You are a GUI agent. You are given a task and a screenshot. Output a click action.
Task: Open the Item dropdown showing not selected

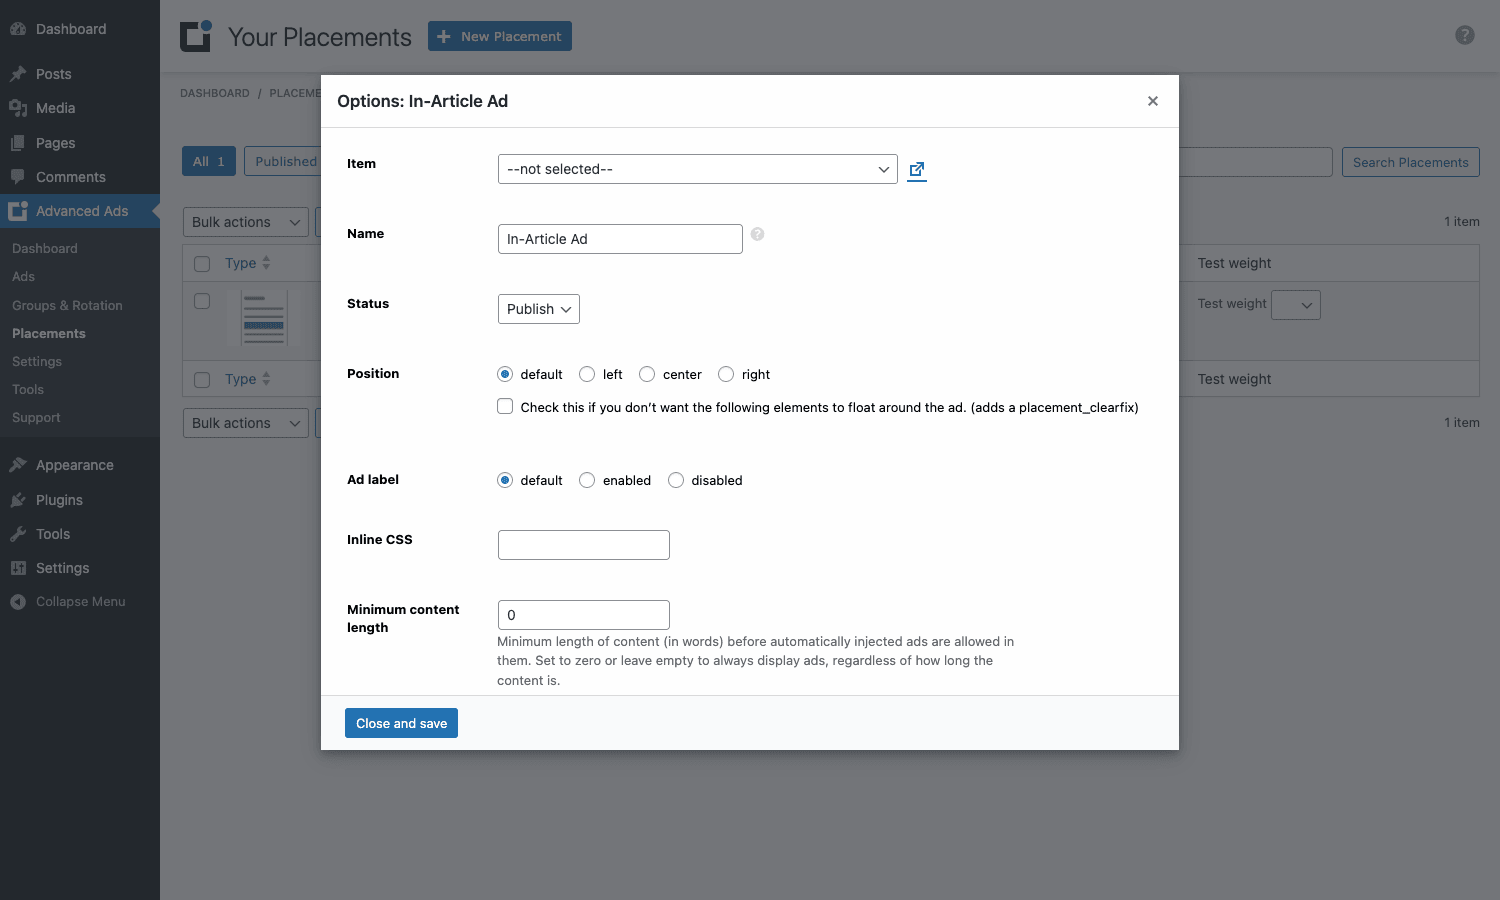click(698, 169)
